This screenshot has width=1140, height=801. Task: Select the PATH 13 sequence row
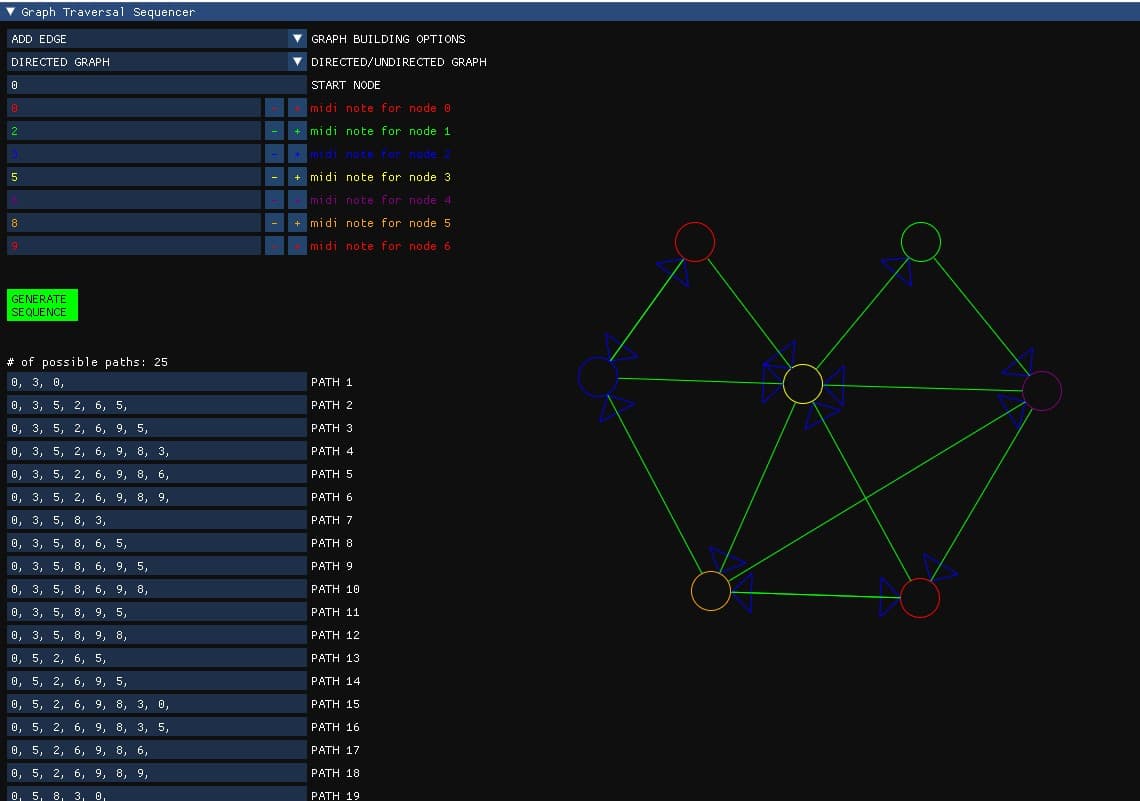(x=155, y=658)
